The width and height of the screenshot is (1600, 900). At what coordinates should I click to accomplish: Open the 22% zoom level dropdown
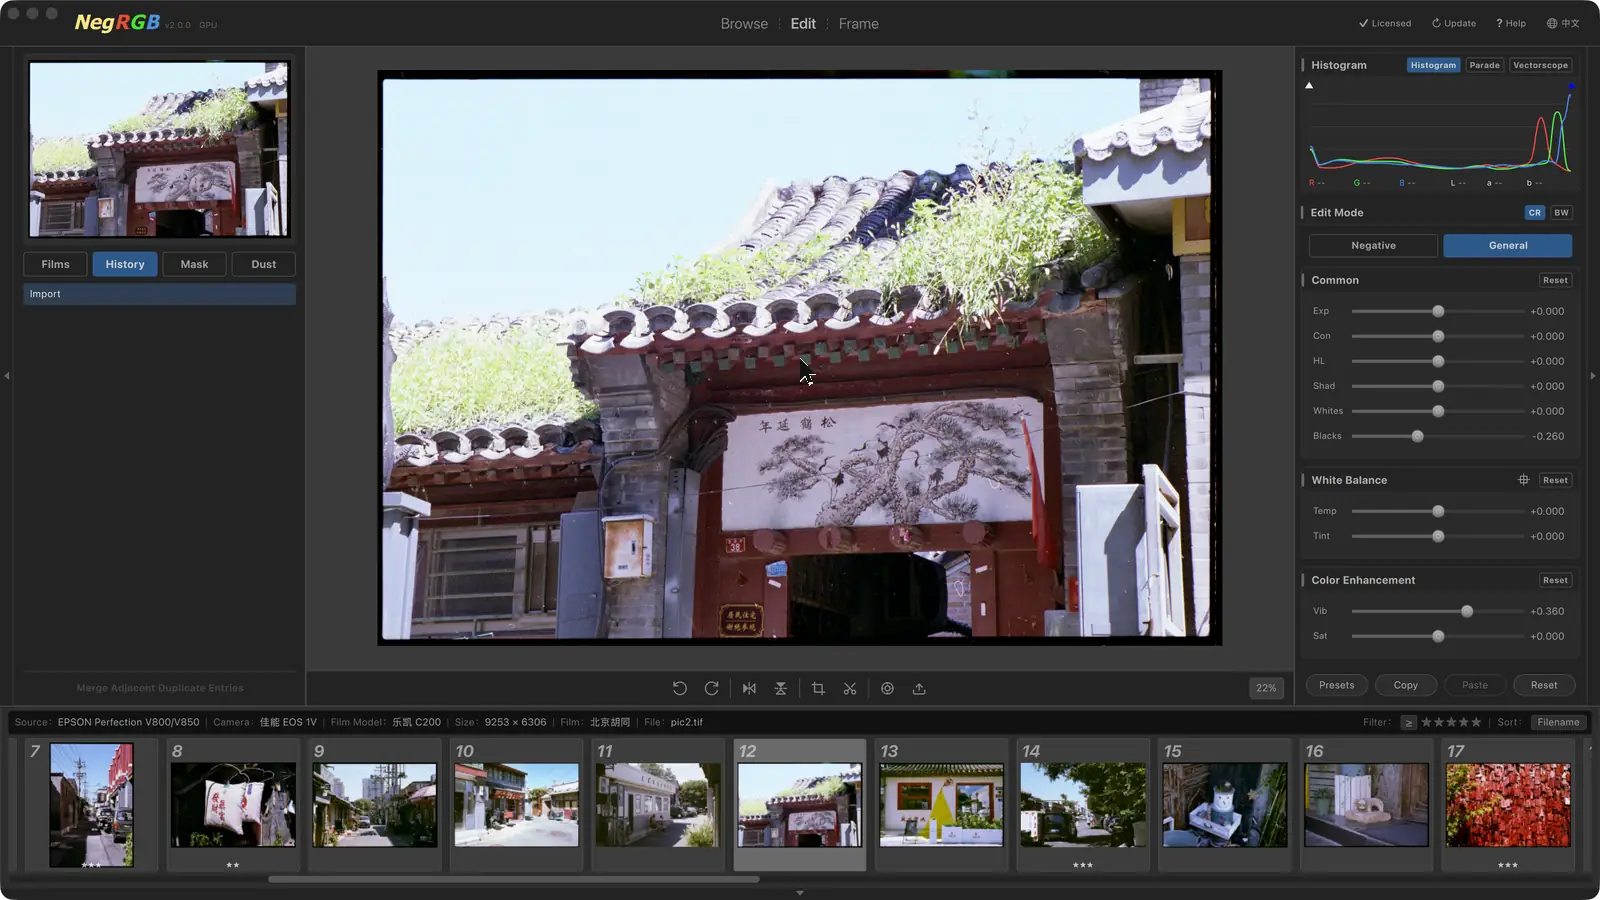(x=1266, y=688)
